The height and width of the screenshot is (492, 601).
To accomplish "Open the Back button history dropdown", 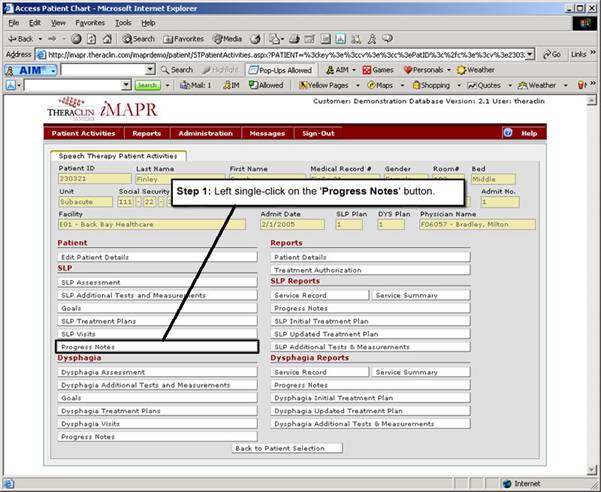I will [40, 39].
